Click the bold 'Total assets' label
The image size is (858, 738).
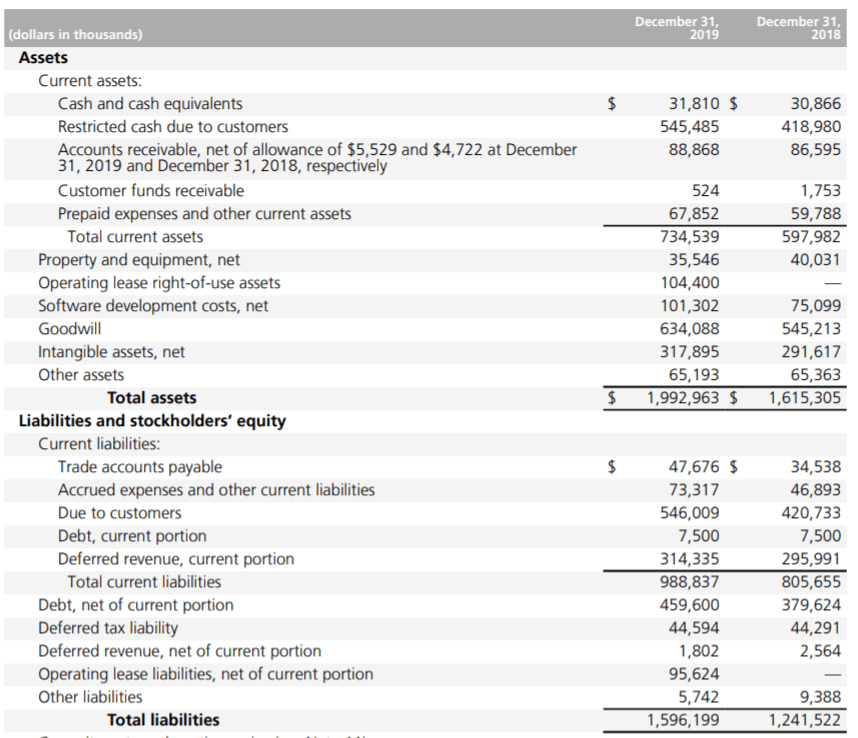pyautogui.click(x=152, y=398)
